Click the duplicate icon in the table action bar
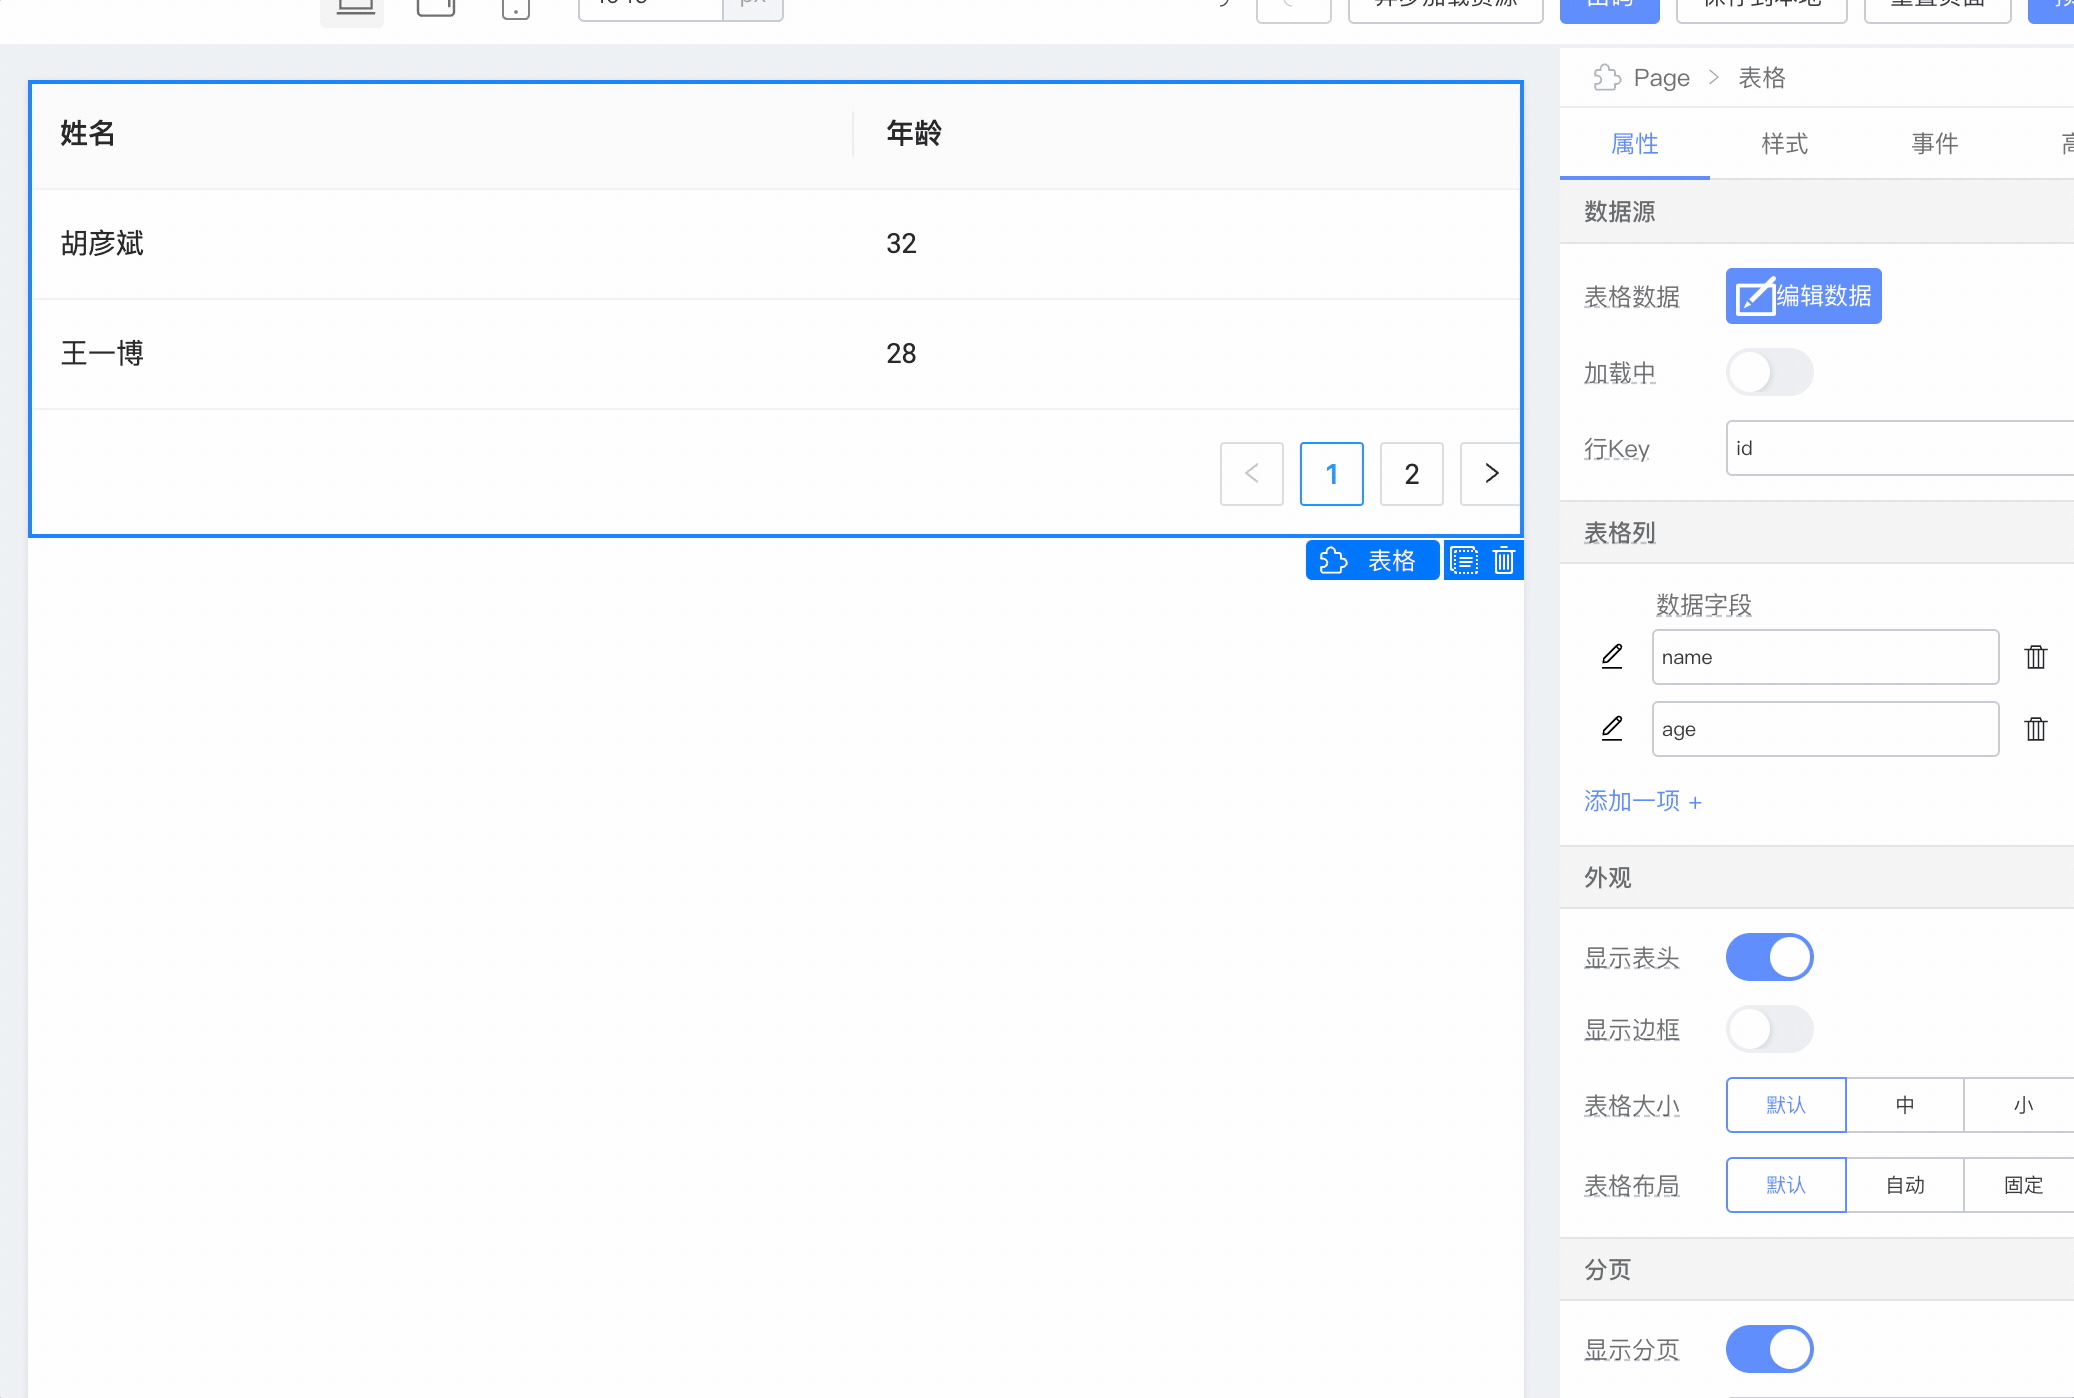The width and height of the screenshot is (2074, 1398). pos(1463,560)
